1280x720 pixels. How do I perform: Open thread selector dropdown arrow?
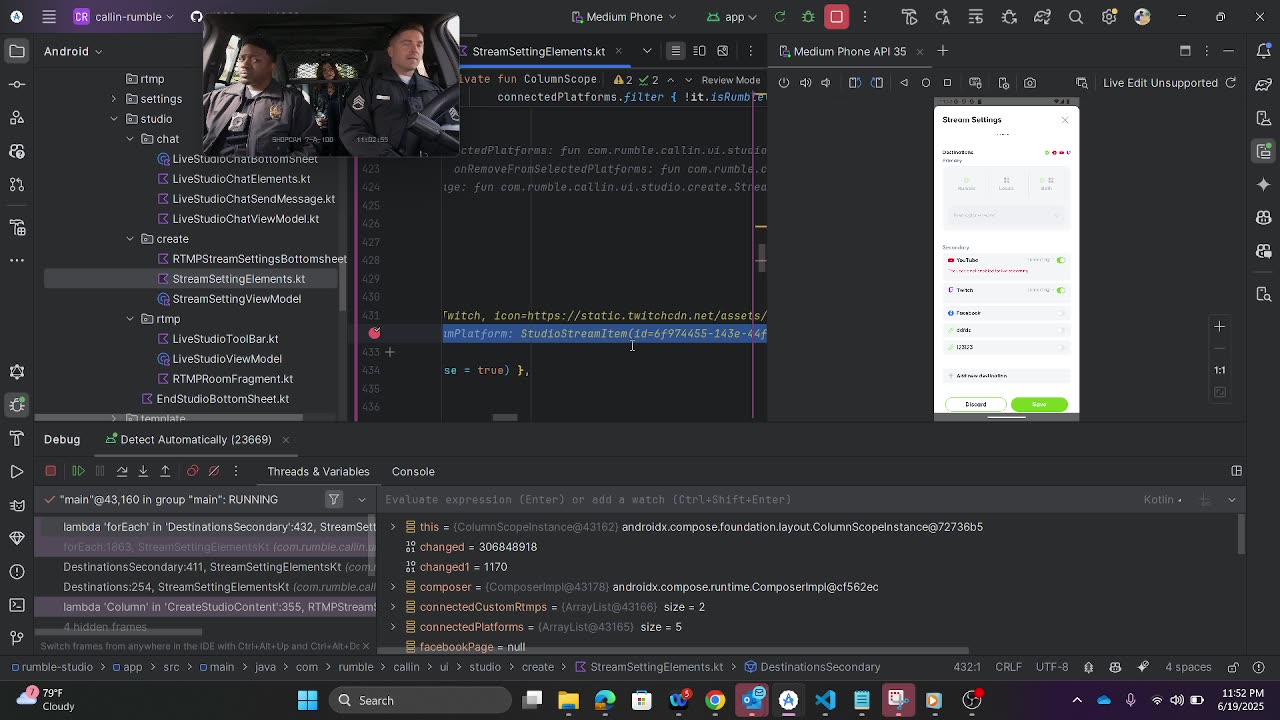point(362,499)
